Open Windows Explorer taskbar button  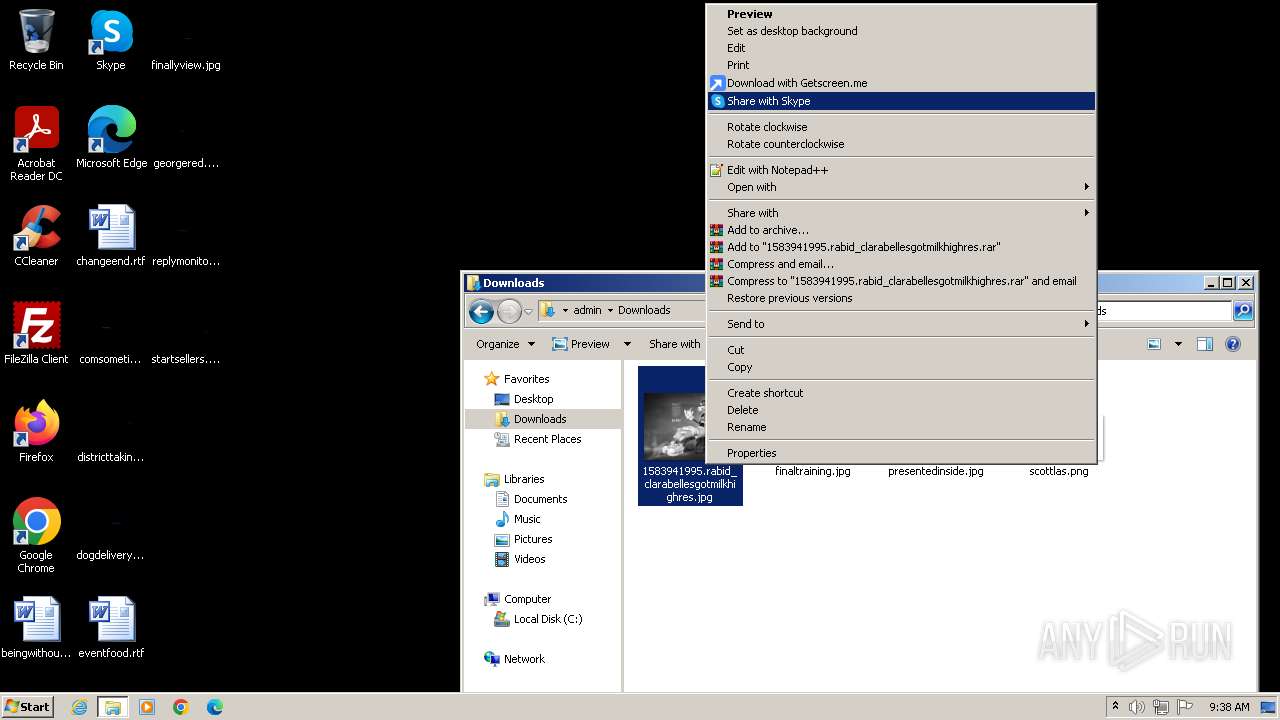coord(113,707)
